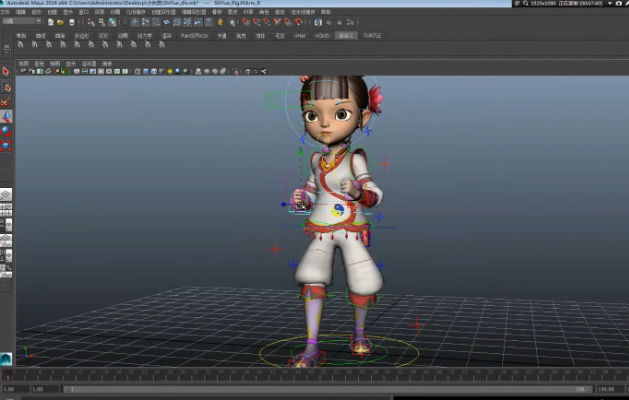Toggle the resolution gate display
This screenshot has height=400, width=629.
point(93,71)
